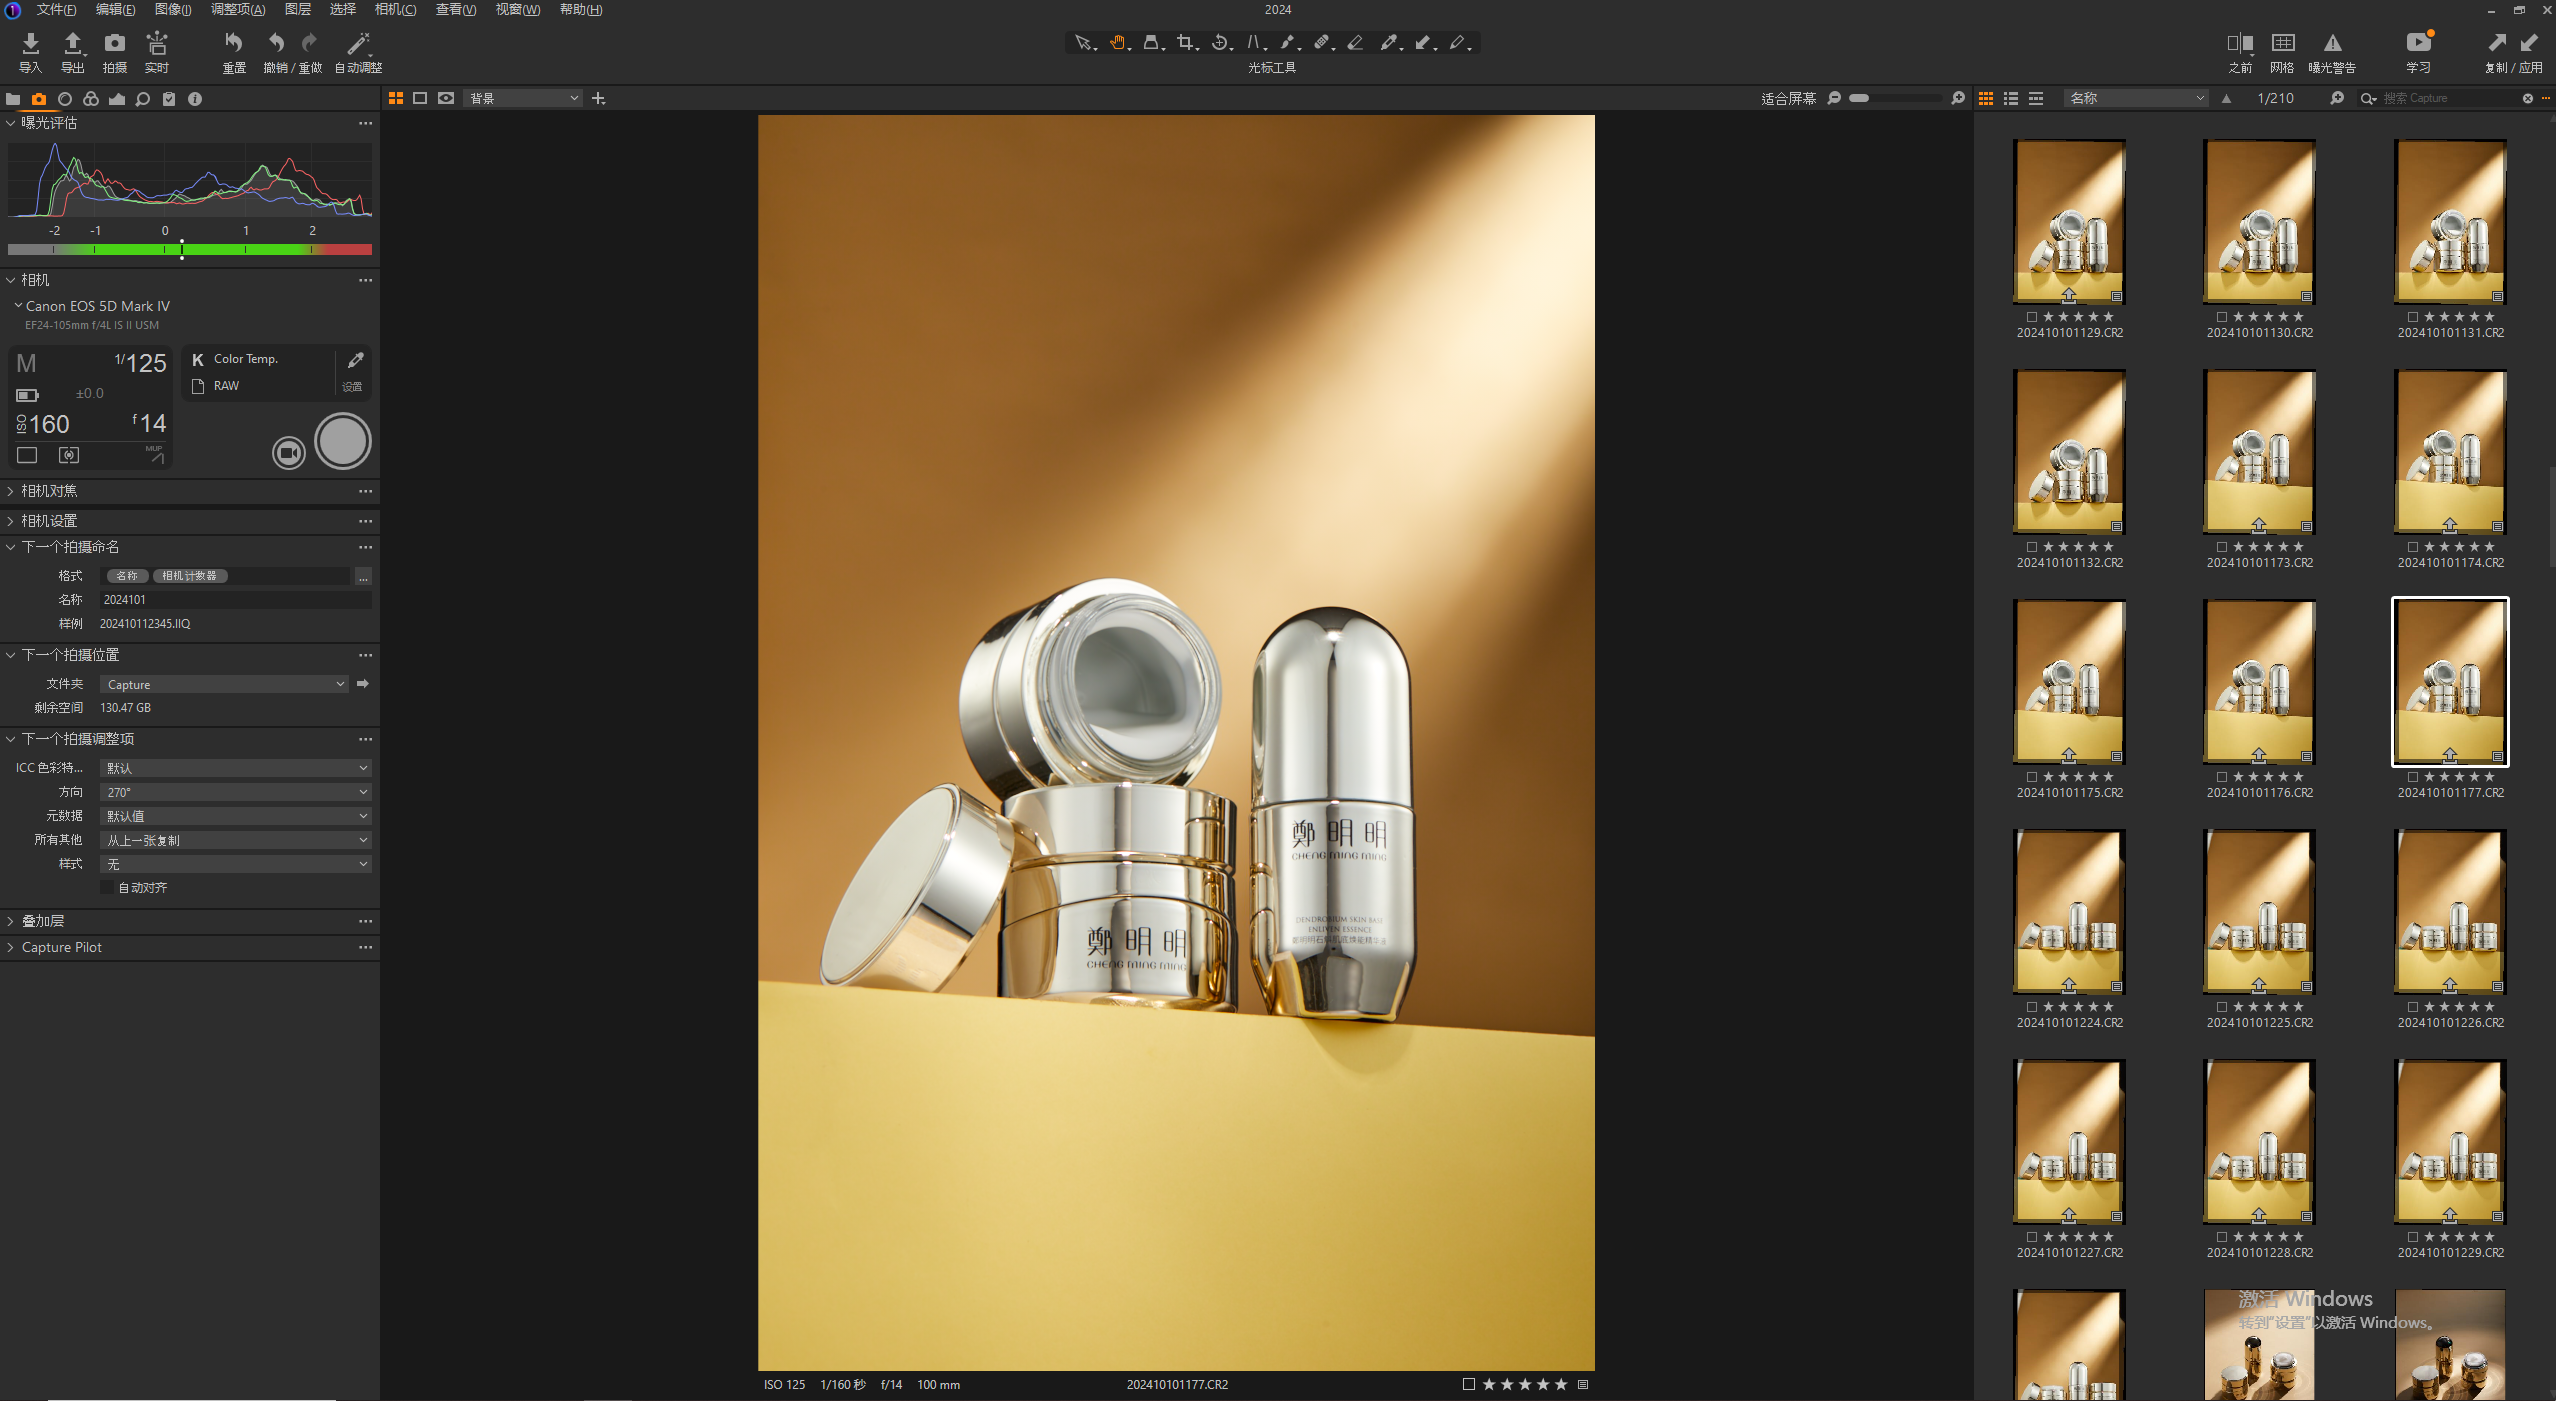Click the arrow button beside Capture folder
The width and height of the screenshot is (2556, 1401).
click(363, 684)
